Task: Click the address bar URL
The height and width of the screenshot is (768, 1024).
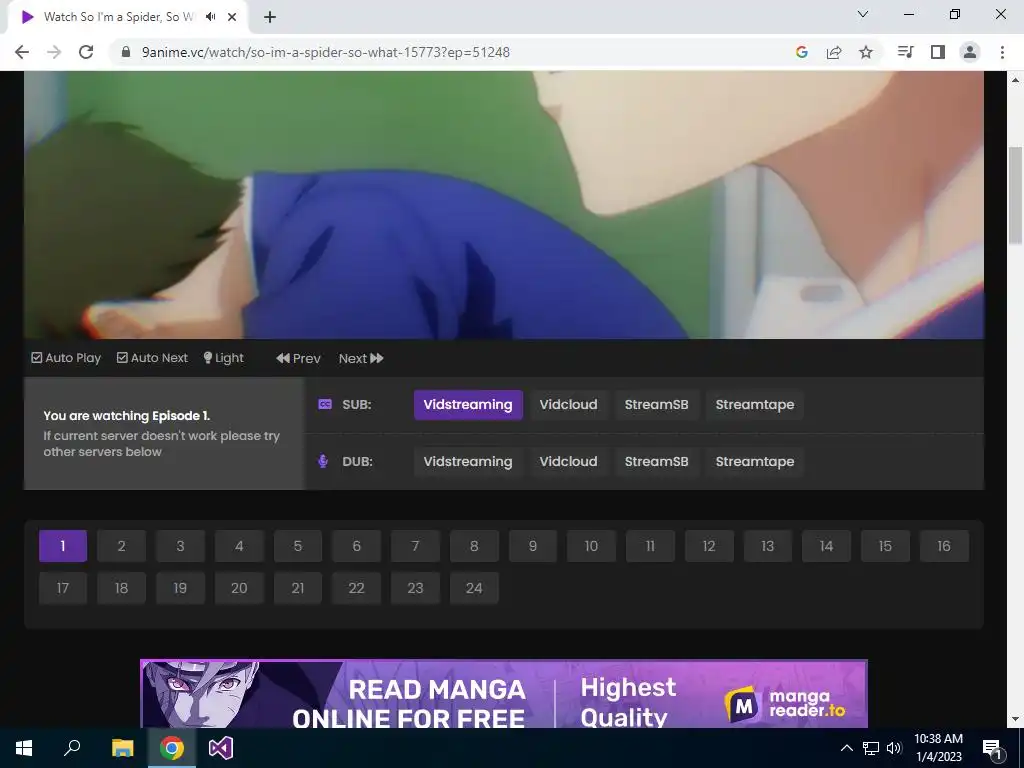Action: [x=325, y=52]
